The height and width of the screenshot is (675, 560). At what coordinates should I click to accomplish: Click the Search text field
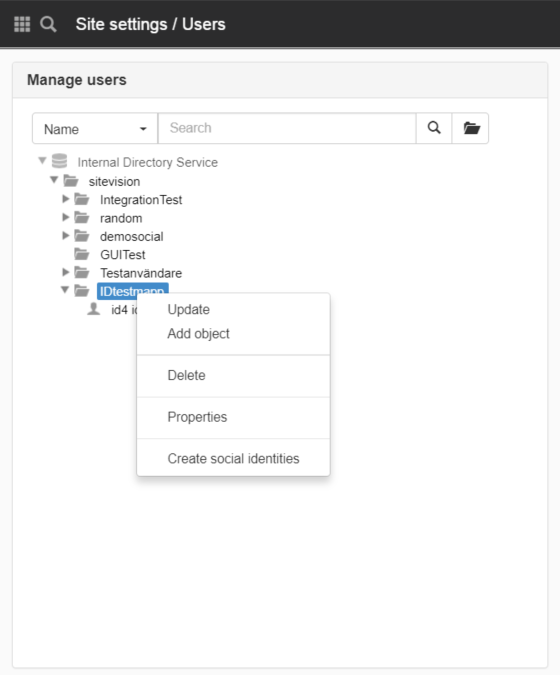pyautogui.click(x=287, y=128)
